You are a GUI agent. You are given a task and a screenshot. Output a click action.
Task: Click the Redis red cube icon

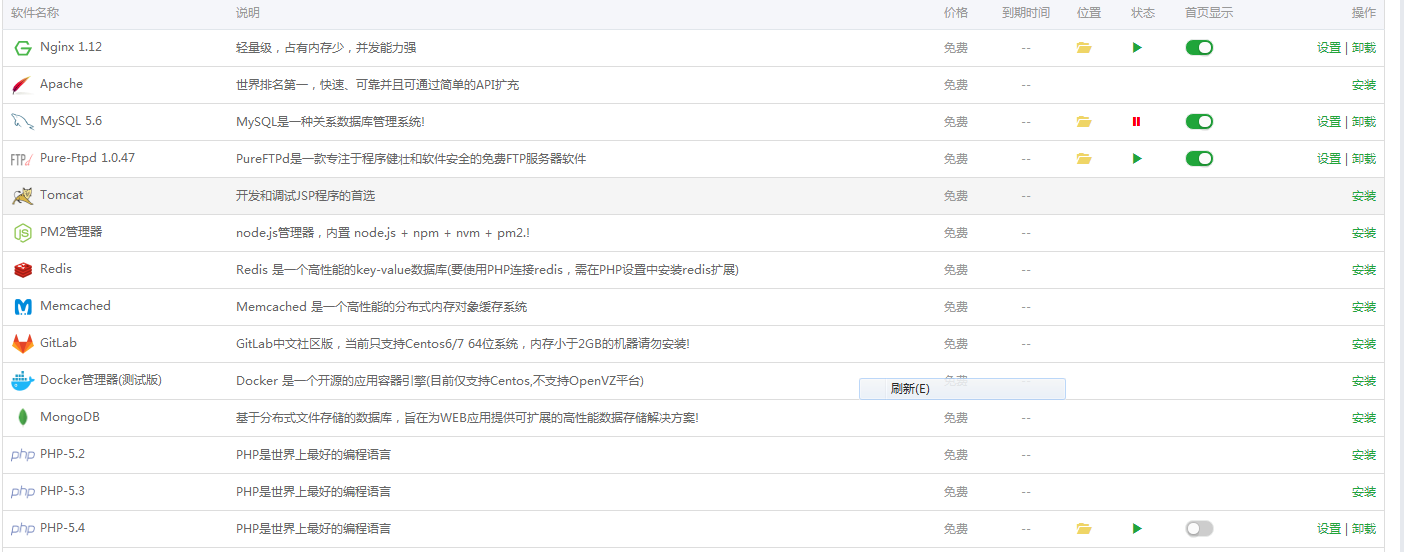[x=22, y=270]
